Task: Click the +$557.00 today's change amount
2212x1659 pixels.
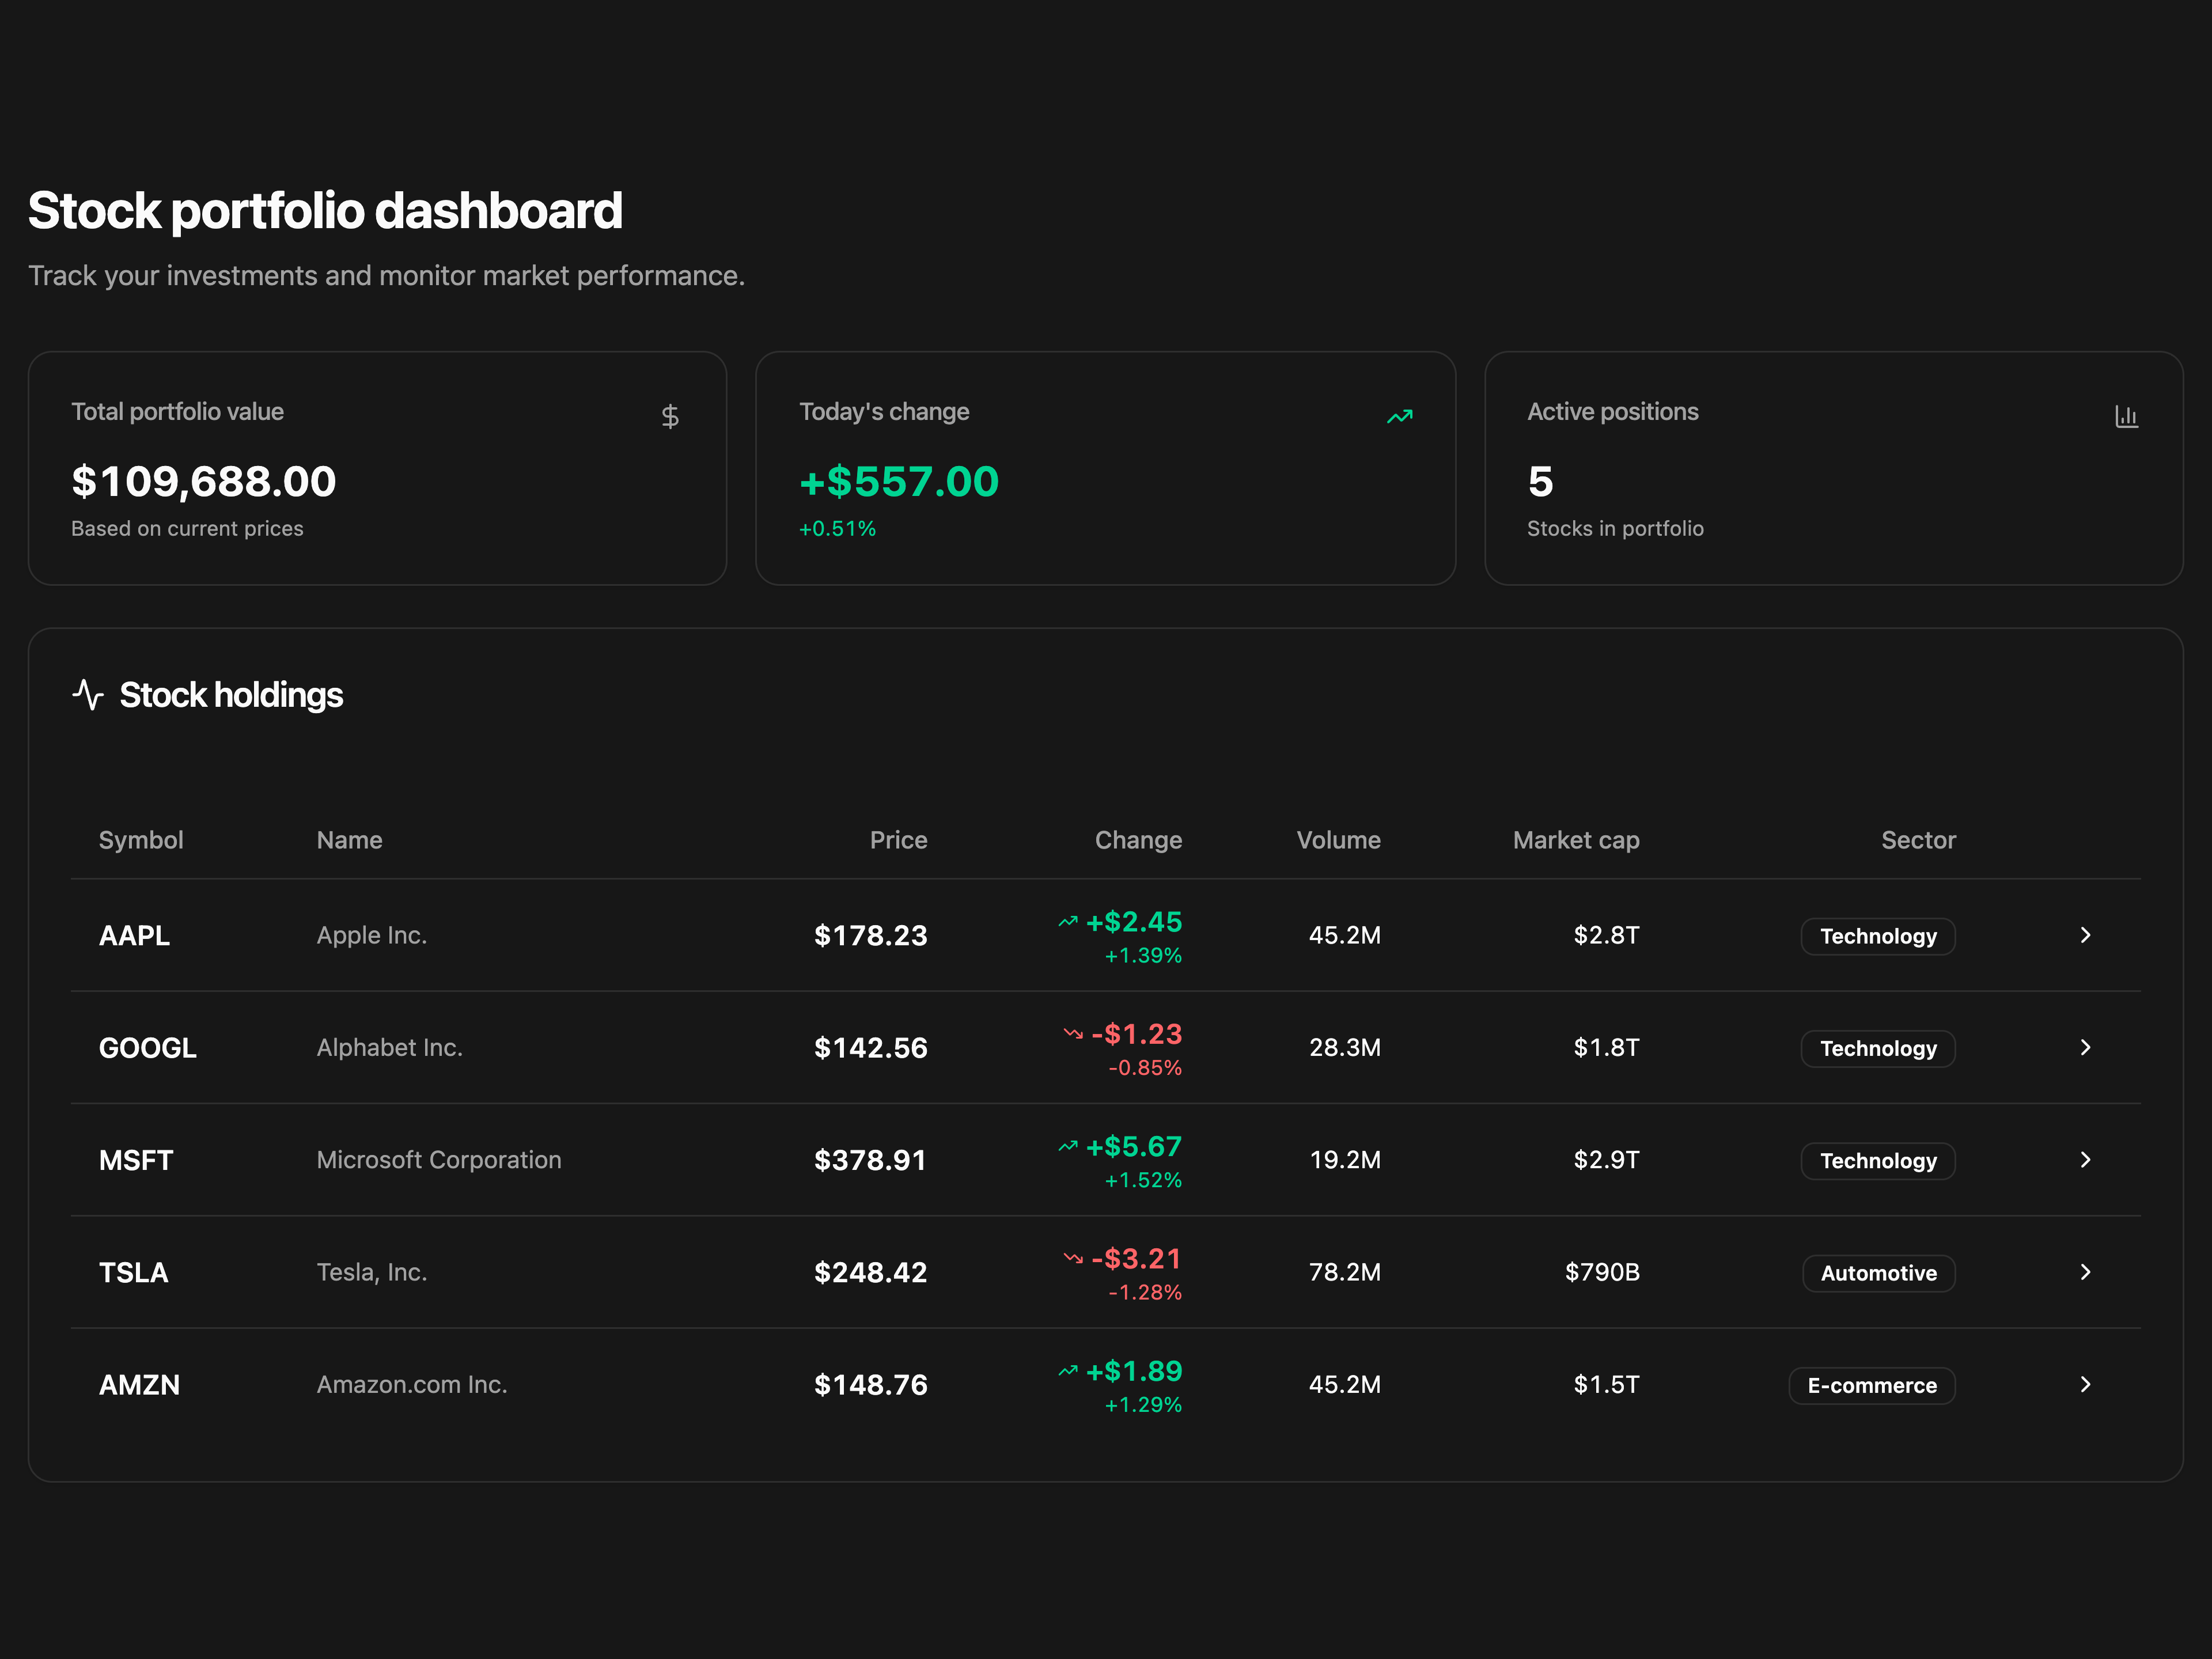Action: (899, 482)
